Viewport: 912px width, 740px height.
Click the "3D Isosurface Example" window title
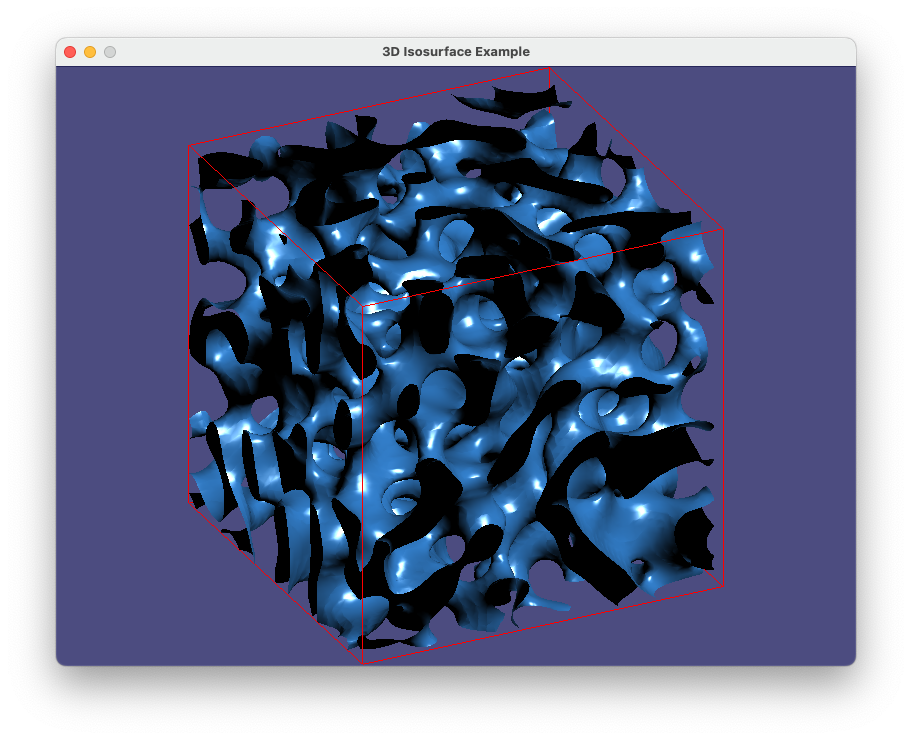[456, 52]
